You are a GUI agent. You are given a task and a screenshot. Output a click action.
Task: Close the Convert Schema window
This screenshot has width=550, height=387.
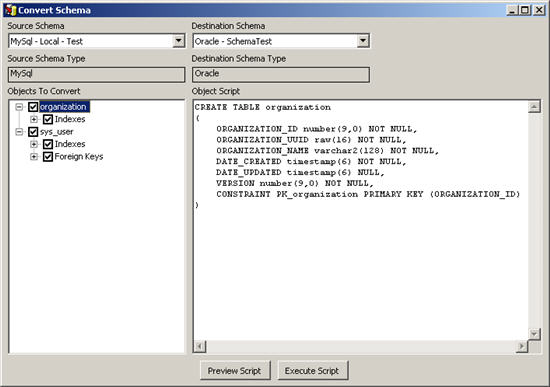point(539,10)
